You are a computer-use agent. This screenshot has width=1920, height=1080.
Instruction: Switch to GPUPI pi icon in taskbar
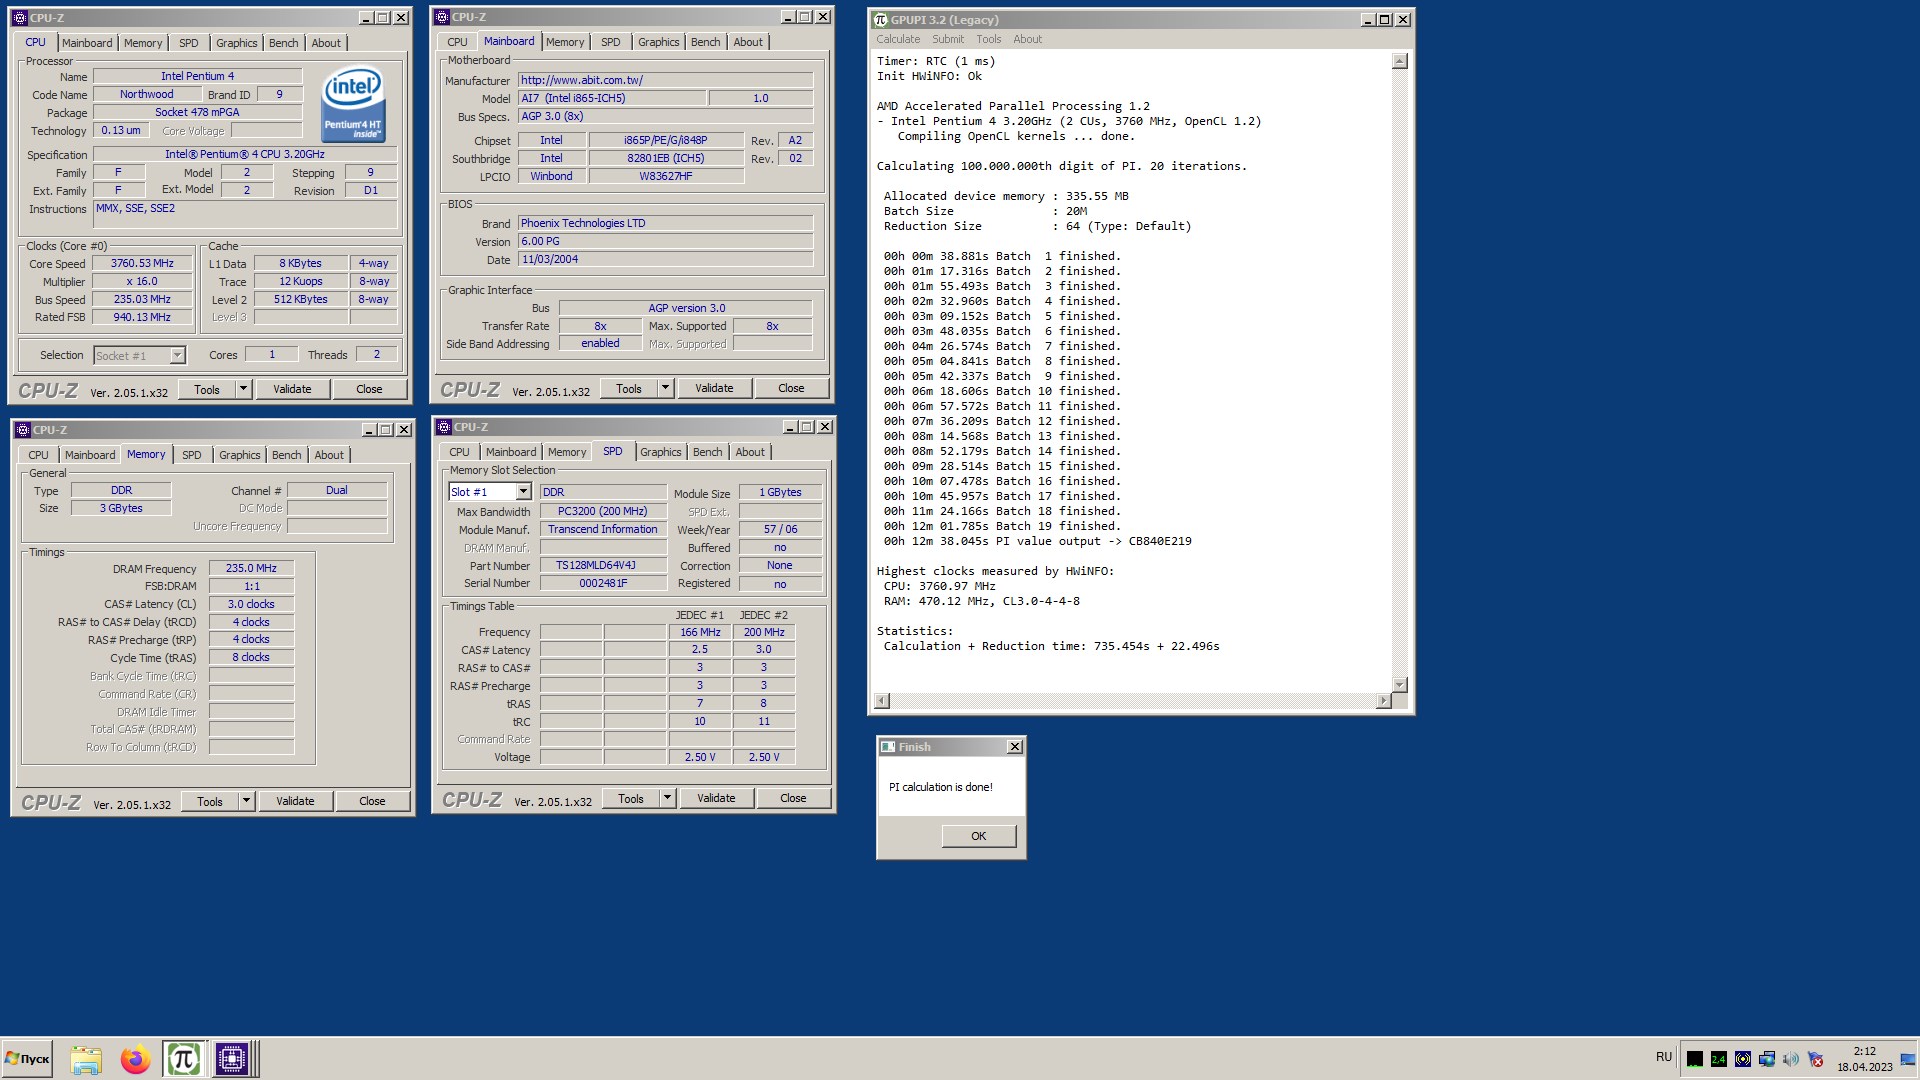pyautogui.click(x=184, y=1059)
